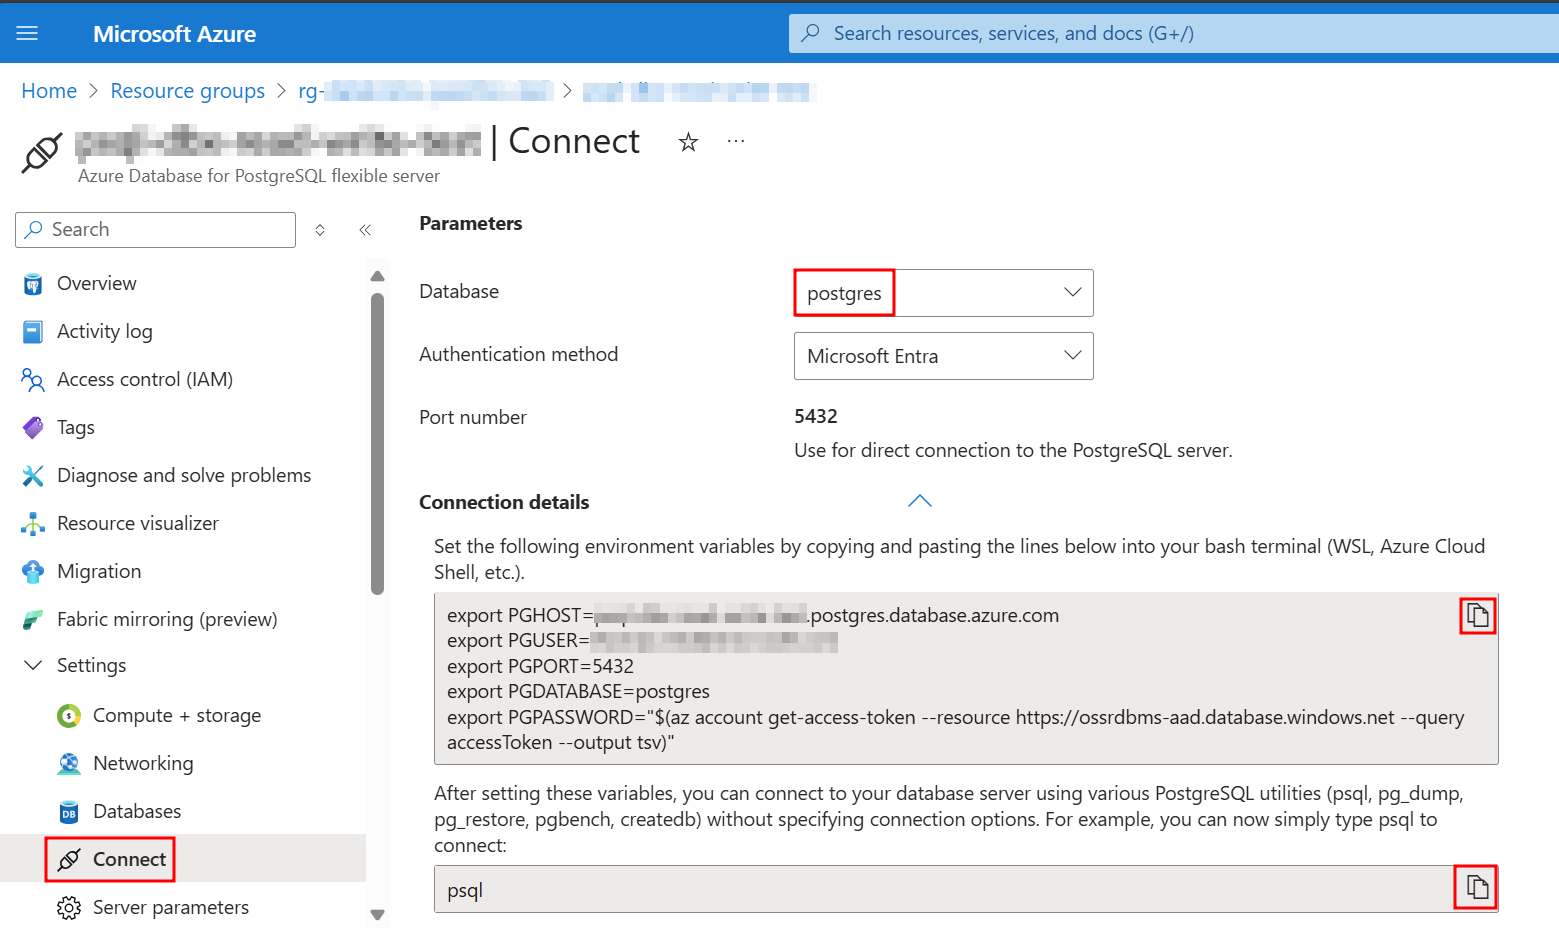Select Connect in the sidebar

click(183, 859)
